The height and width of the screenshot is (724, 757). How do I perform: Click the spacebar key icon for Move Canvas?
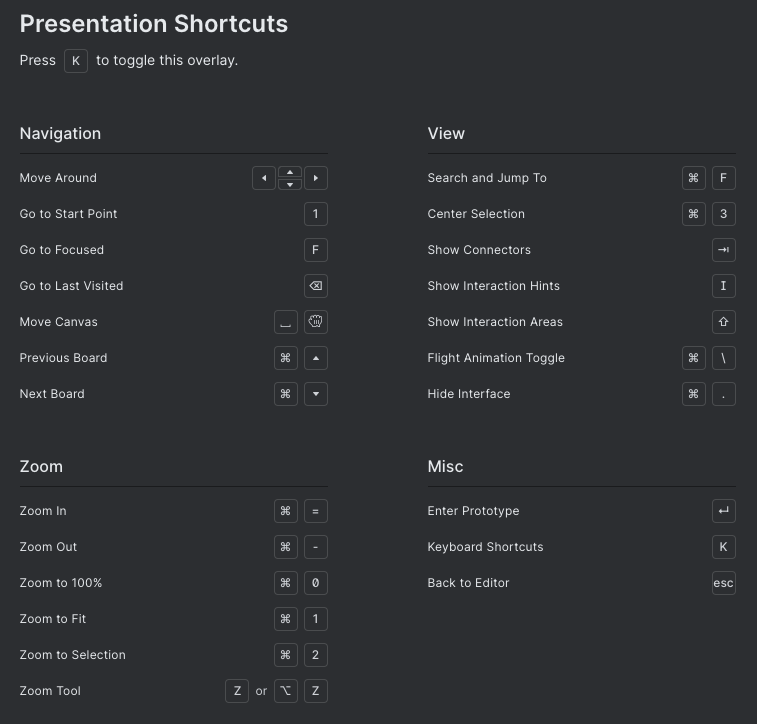pyautogui.click(x=286, y=322)
